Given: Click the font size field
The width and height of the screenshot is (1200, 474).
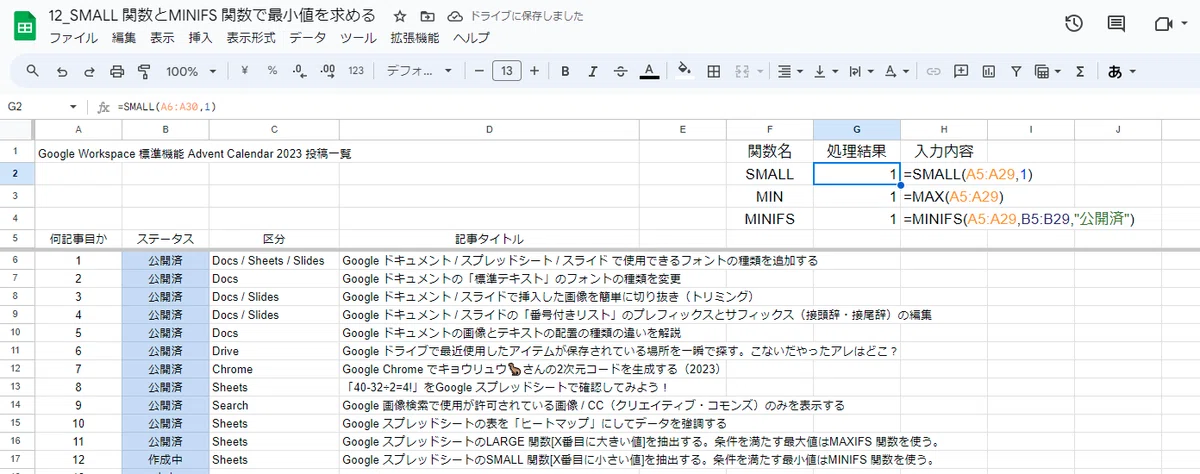Looking at the screenshot, I should 507,71.
